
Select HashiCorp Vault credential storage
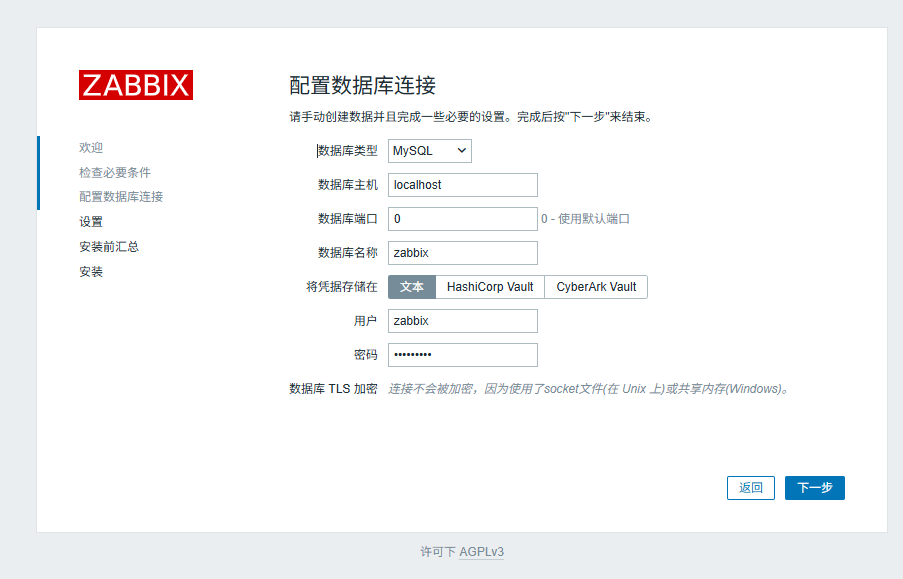[490, 287]
